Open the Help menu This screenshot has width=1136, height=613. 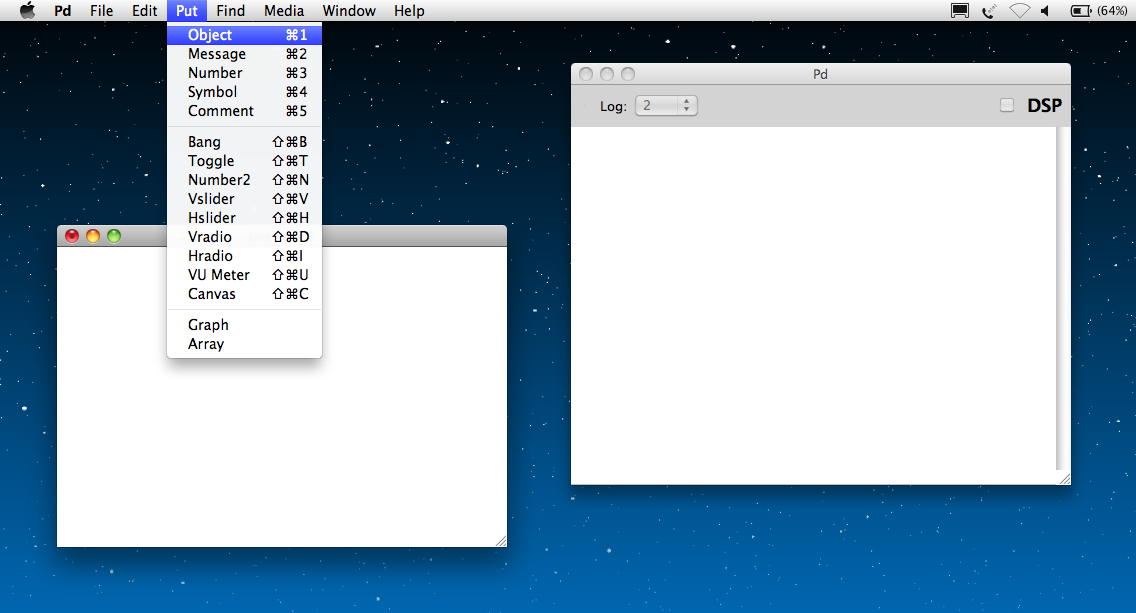[409, 11]
